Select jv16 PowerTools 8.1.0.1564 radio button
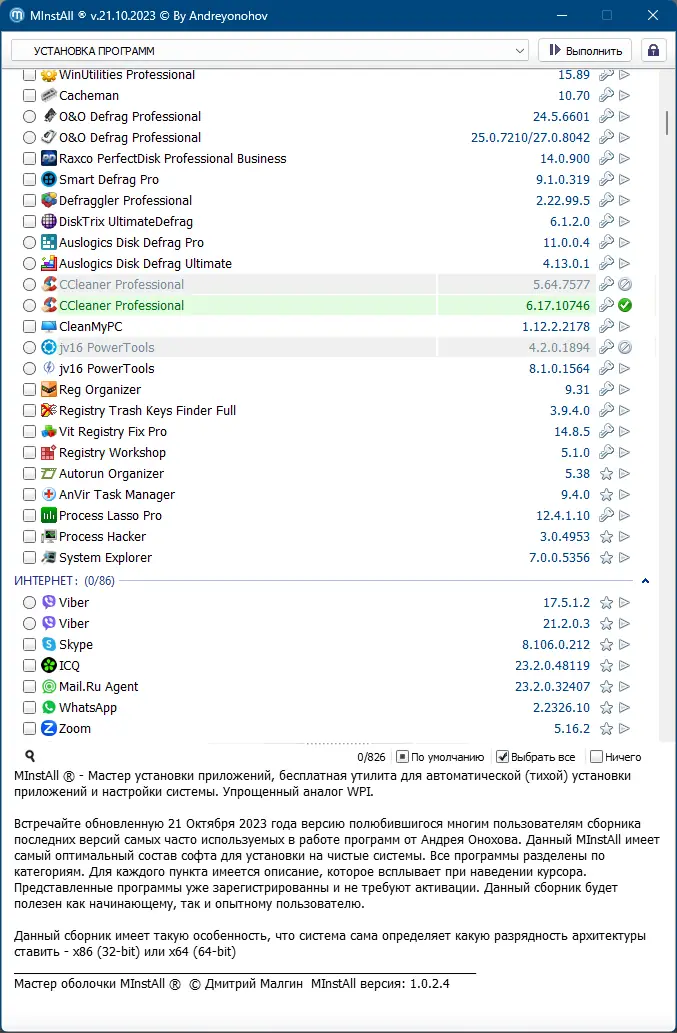 [x=29, y=368]
